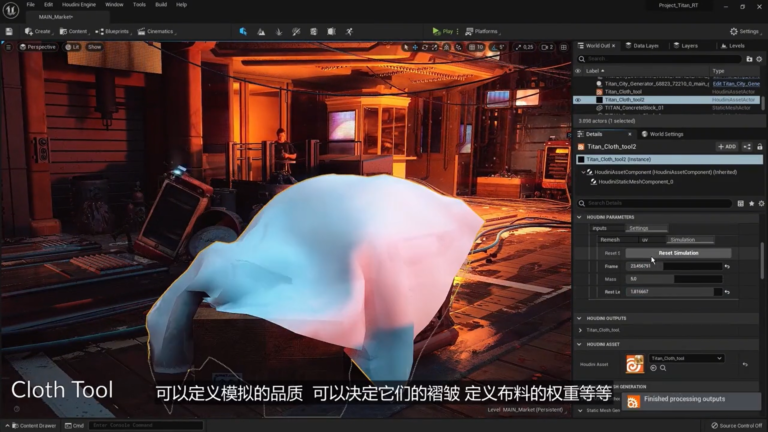The image size is (768, 432).
Task: Toggle visibility of Titan_Cloth_tool2 actor
Action: click(x=578, y=100)
